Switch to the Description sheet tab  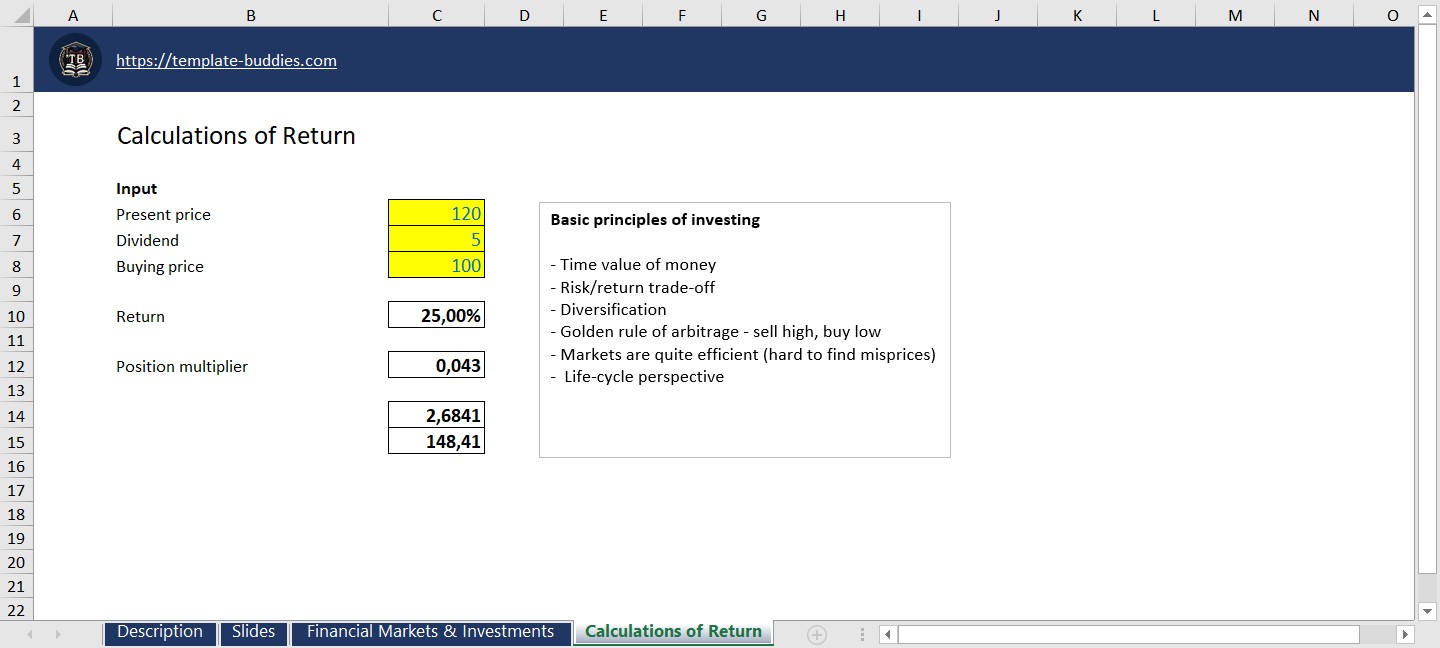point(160,632)
